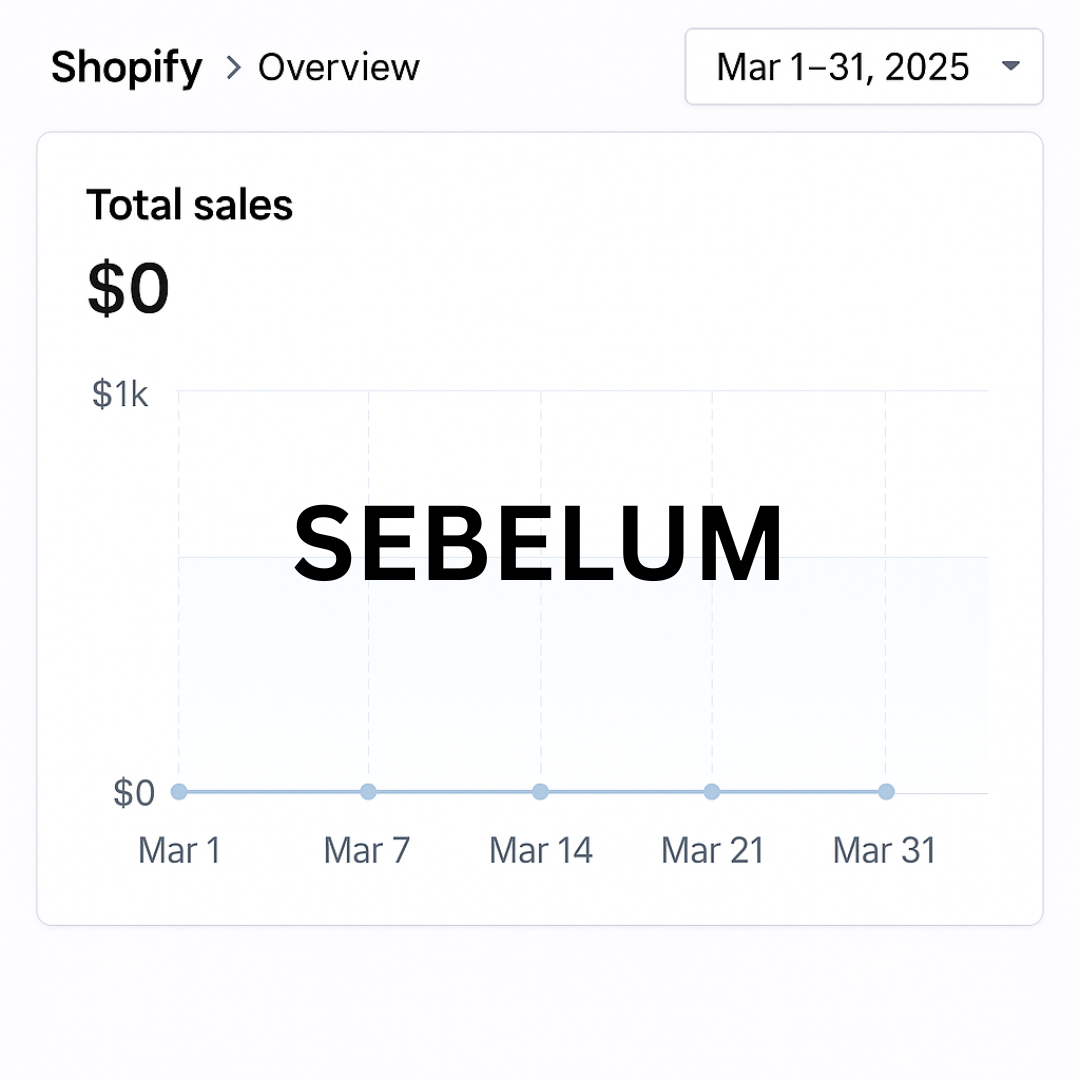Select the Mar 21 data point
The image size is (1080, 1080).
click(x=712, y=791)
